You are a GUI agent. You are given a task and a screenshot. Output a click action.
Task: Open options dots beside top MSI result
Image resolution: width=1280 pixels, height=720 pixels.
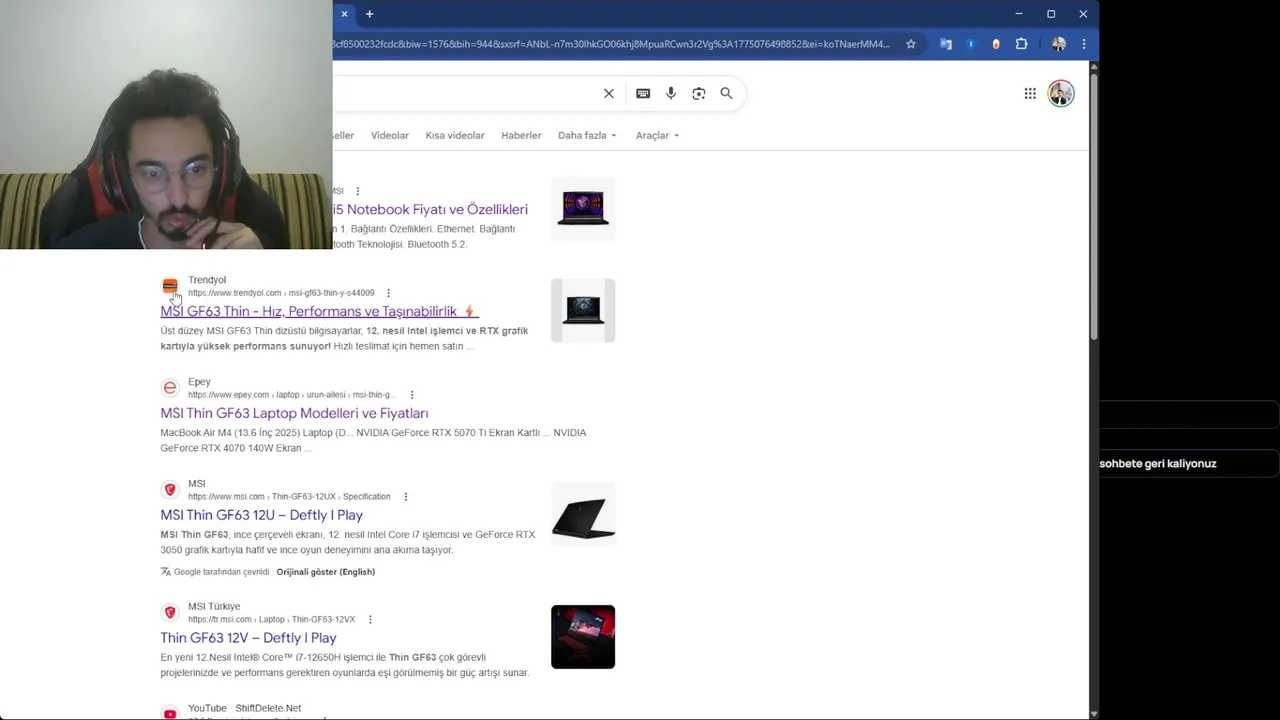pyautogui.click(x=357, y=191)
